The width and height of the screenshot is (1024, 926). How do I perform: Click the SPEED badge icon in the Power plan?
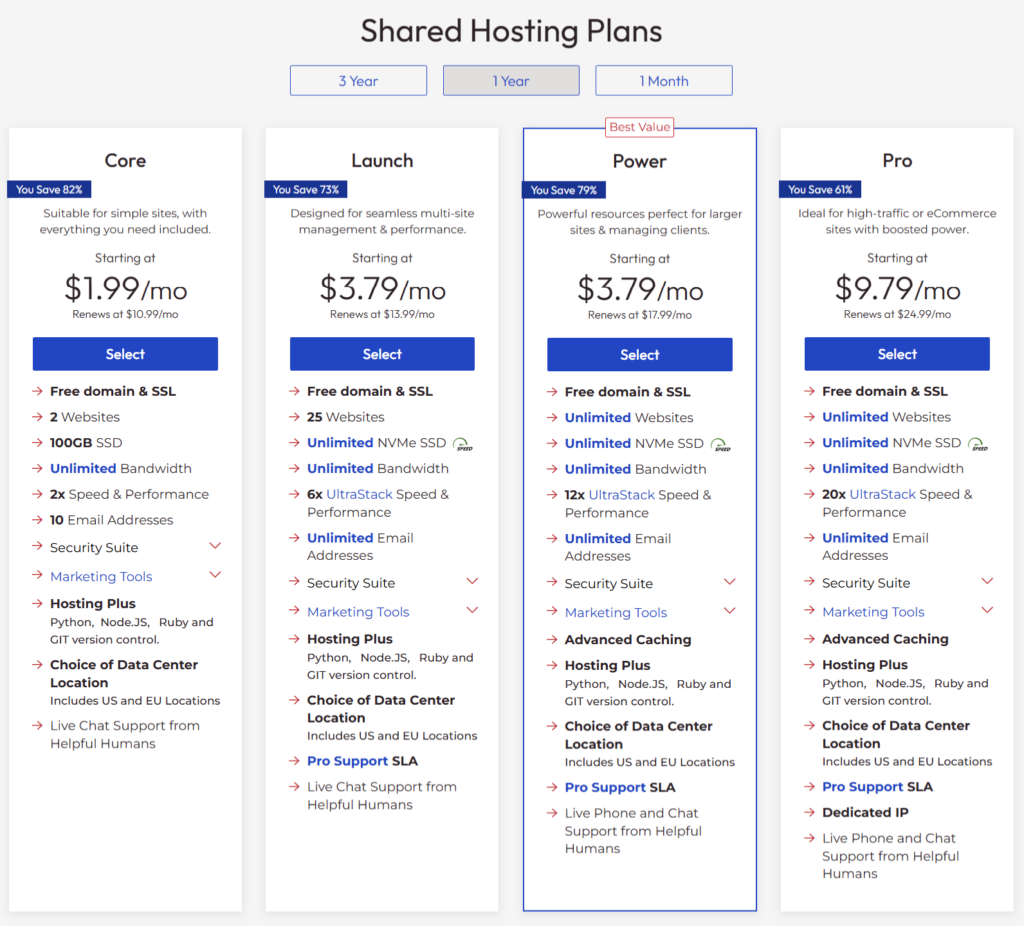(x=718, y=443)
